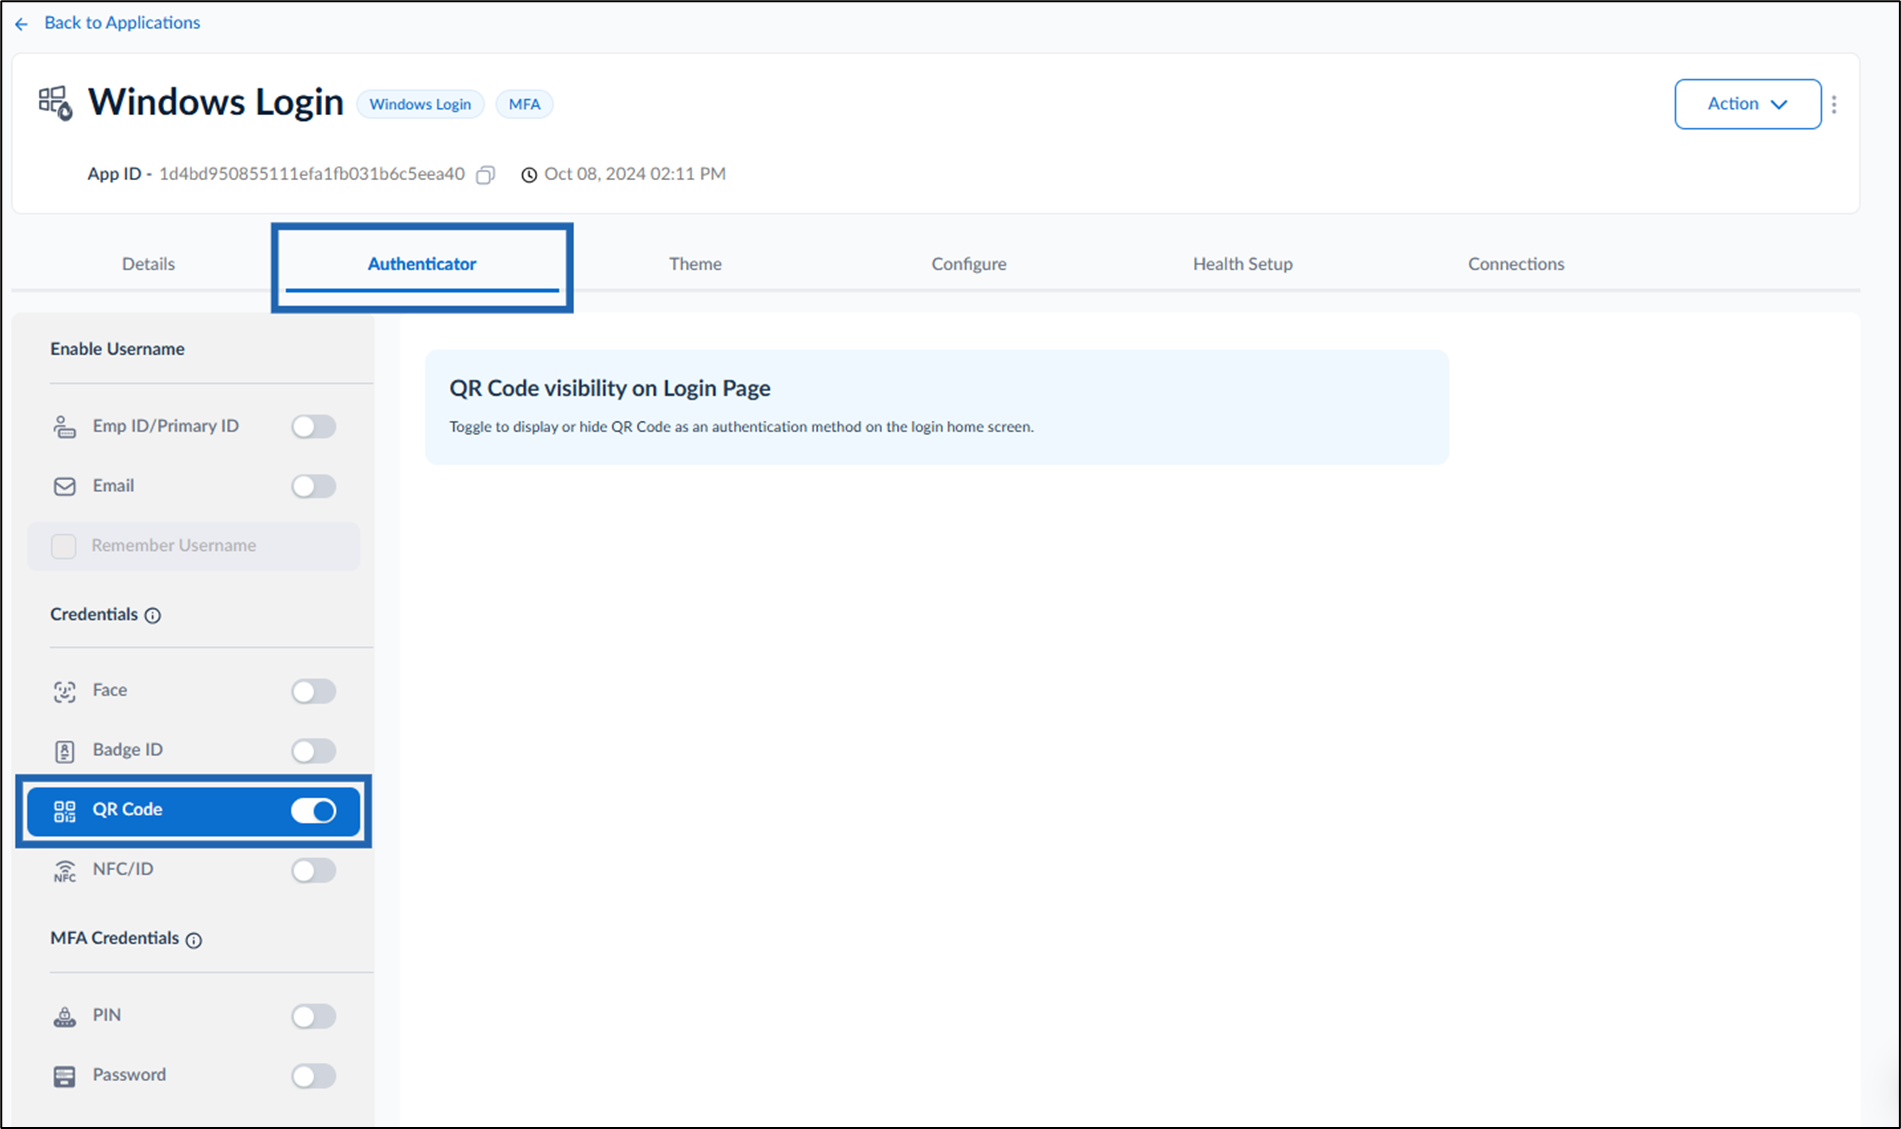
Task: Click the Emp ID/Primary ID person icon
Action: 64,427
